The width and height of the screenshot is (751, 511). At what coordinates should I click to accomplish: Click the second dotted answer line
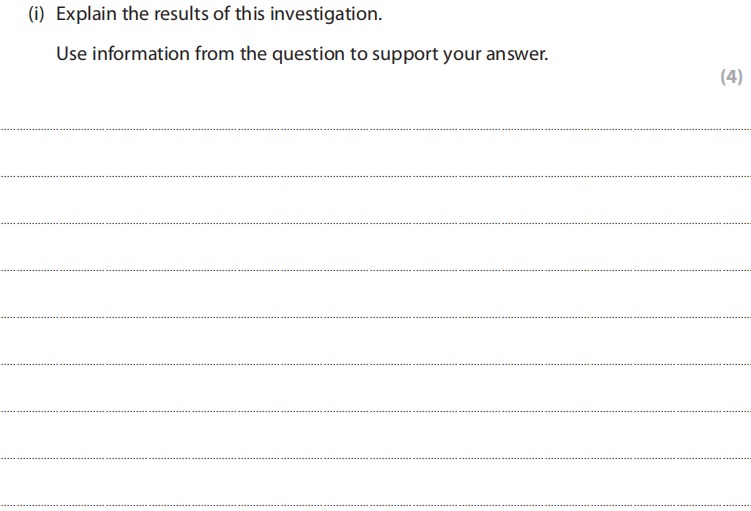point(375,176)
